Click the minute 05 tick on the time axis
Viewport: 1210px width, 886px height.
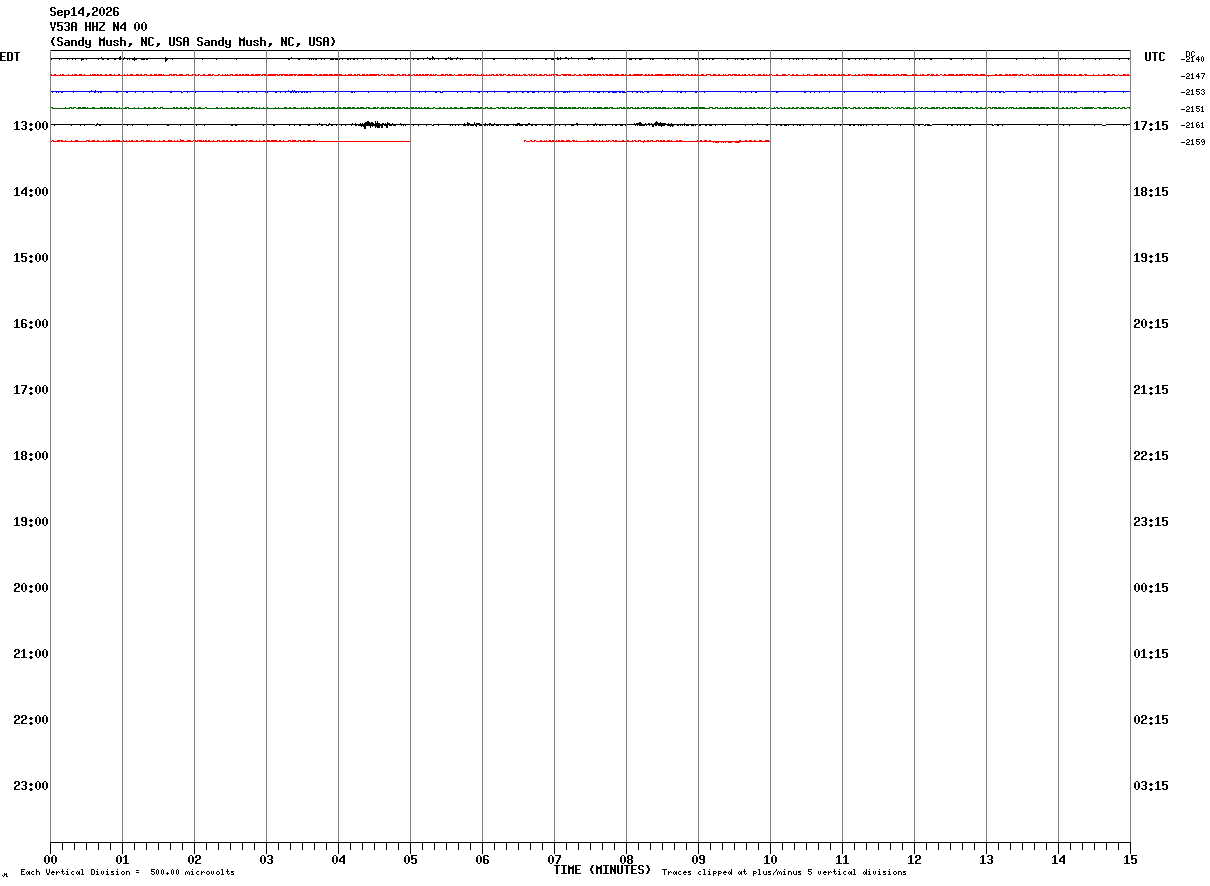tap(410, 846)
